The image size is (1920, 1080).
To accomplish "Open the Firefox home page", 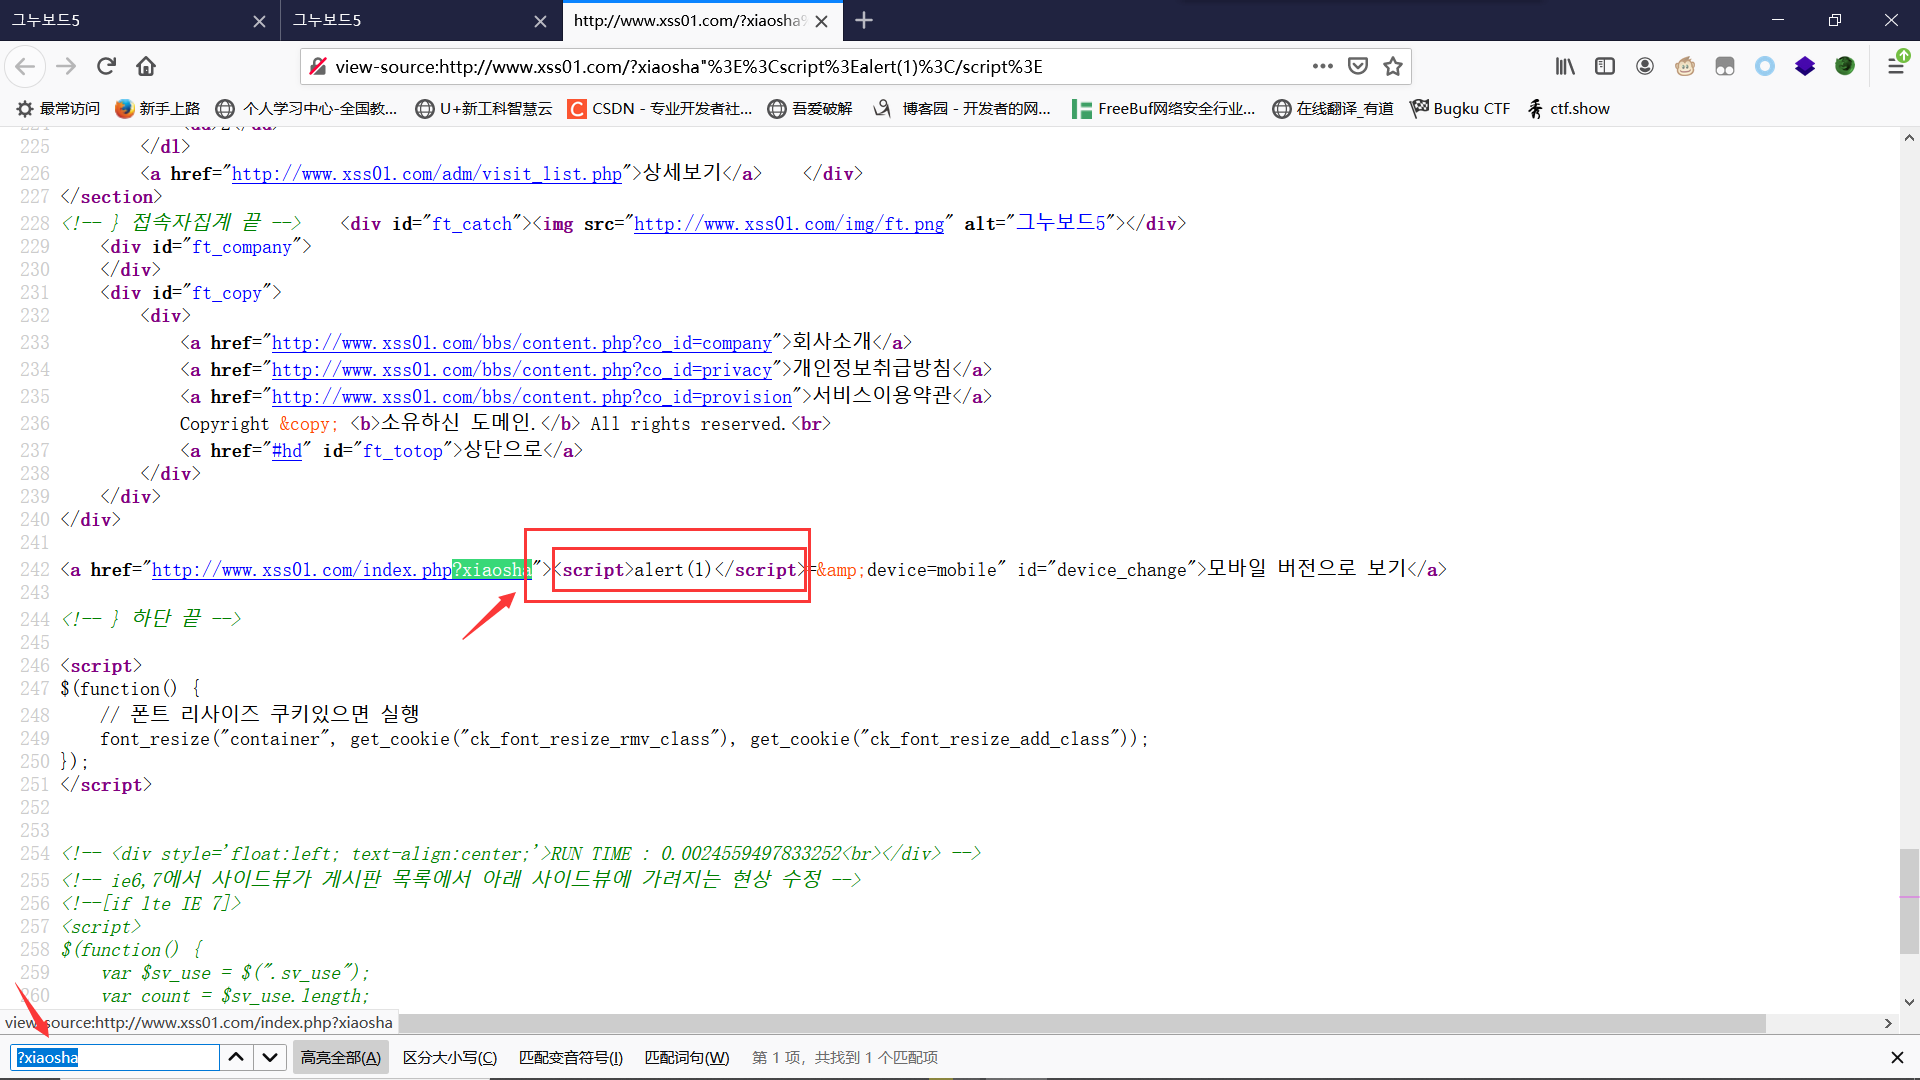I will (x=146, y=66).
